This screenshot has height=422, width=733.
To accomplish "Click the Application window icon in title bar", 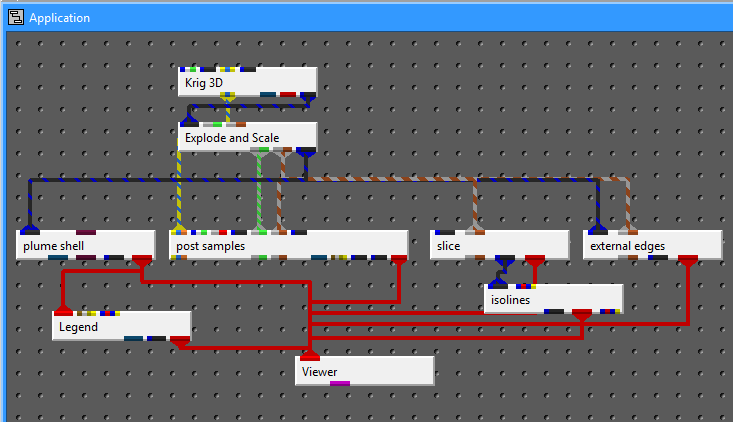I will click(x=15, y=17).
